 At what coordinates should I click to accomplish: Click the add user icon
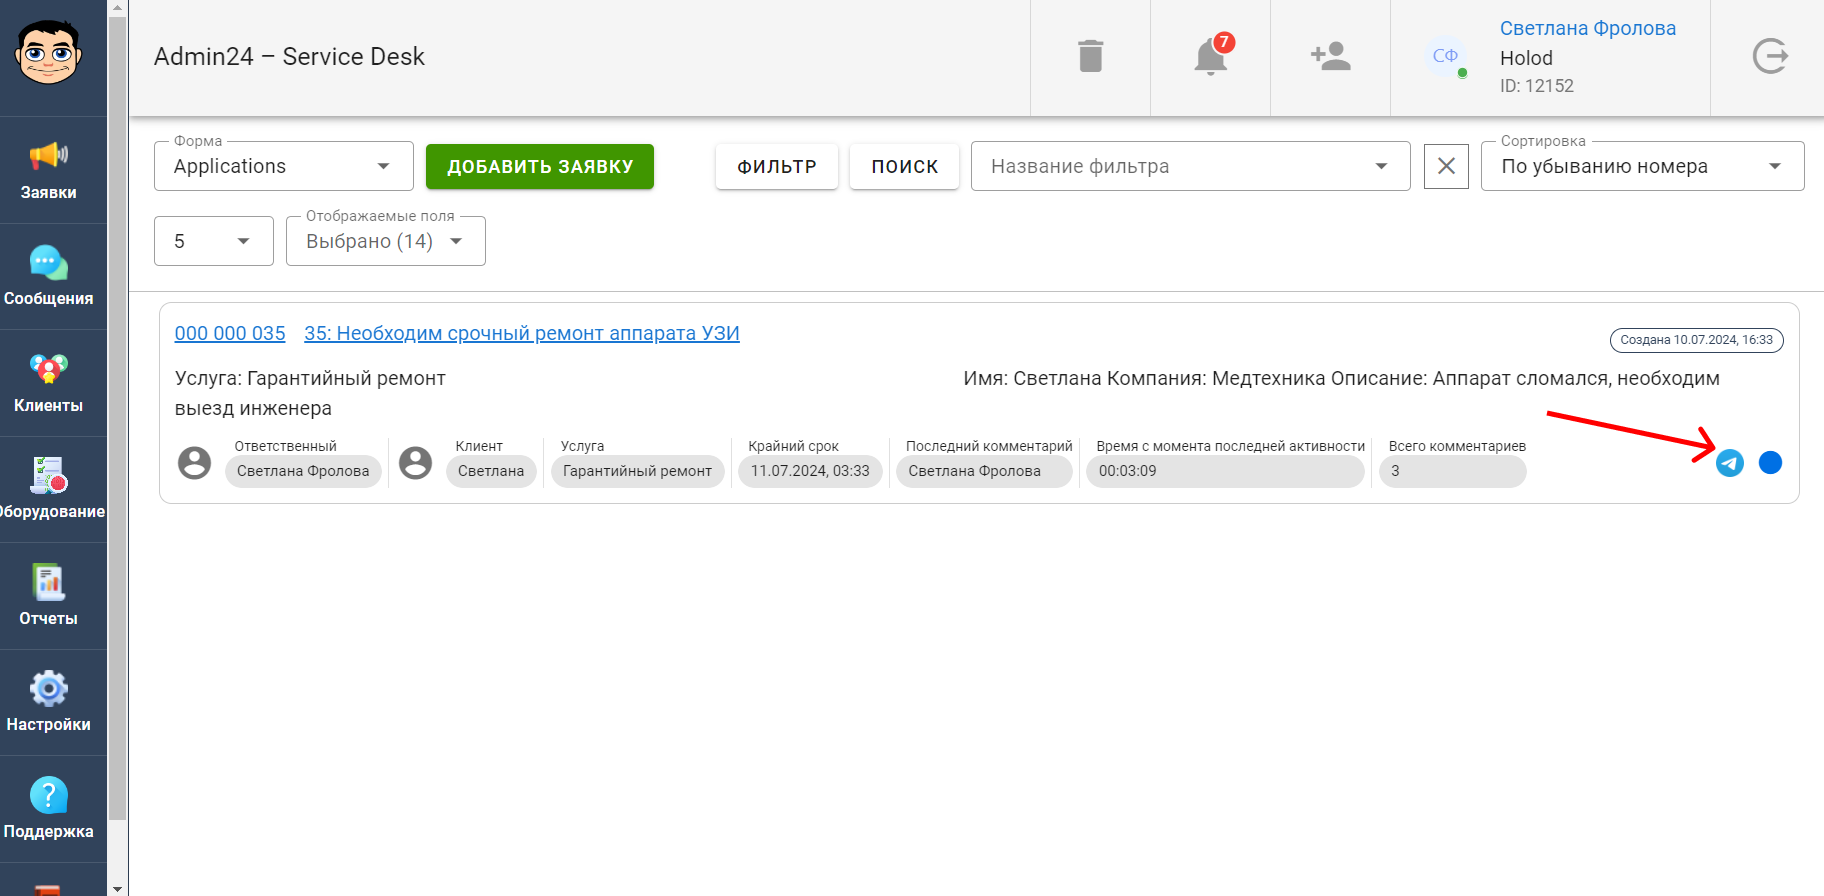point(1330,56)
